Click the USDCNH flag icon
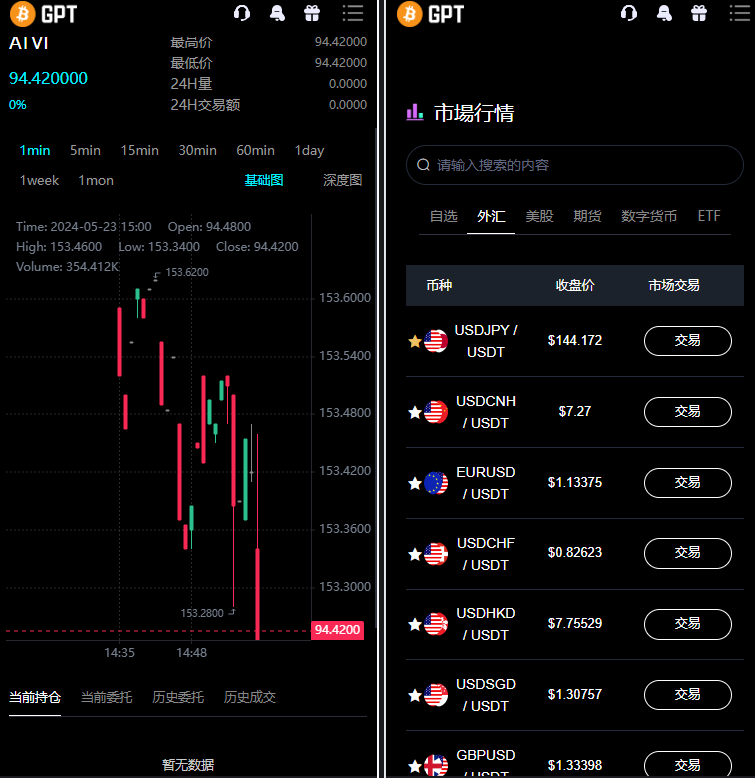This screenshot has height=778, width=755. point(436,412)
